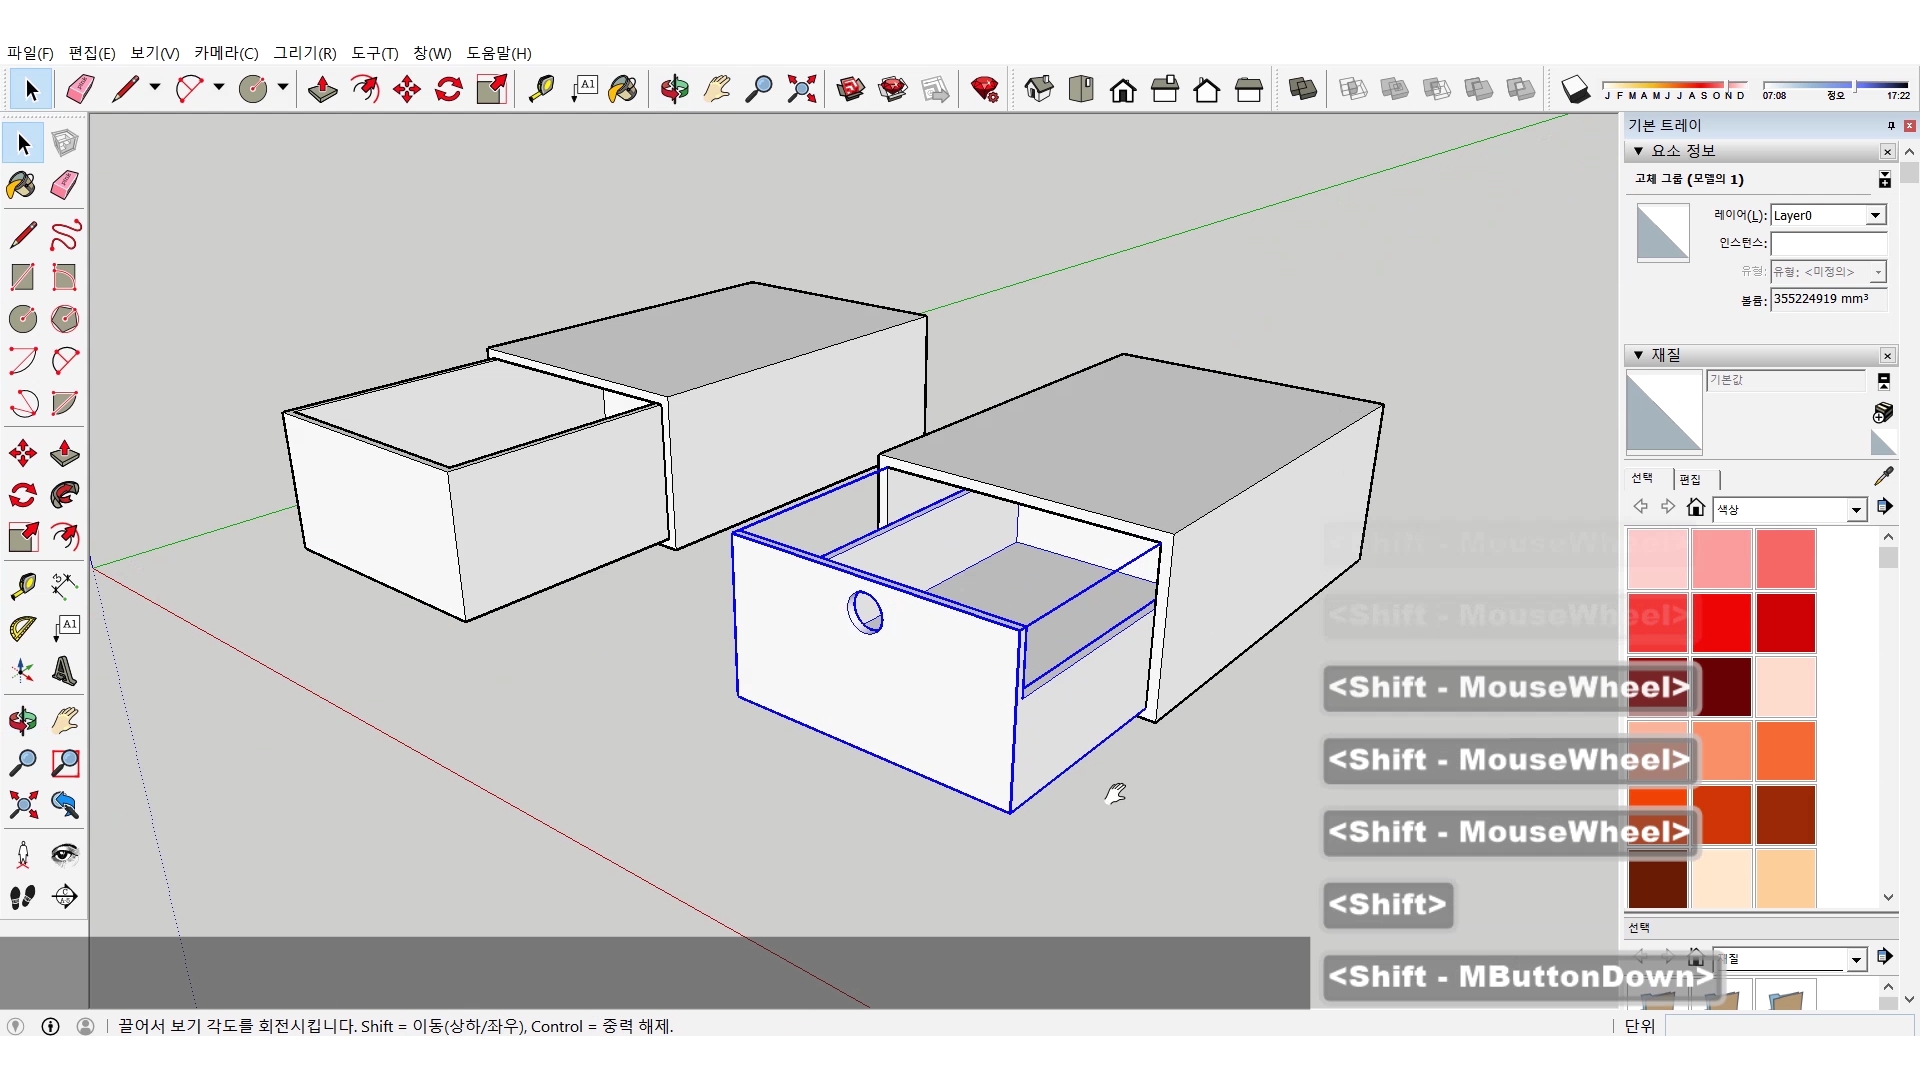Screen dimensions: 1920x1080
Task: Toggle entity info details button
Action: (1884, 179)
